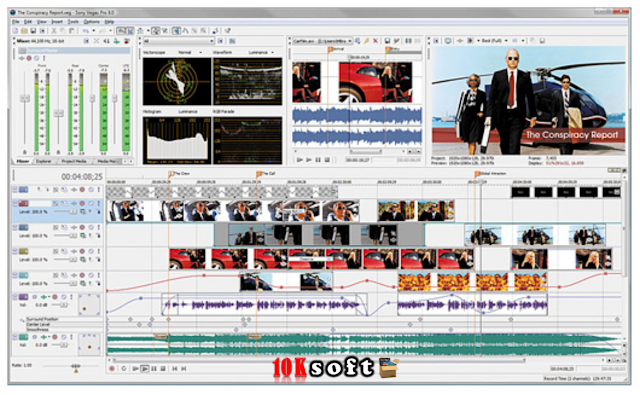Click timeline Go To Start button
Viewport: 640px width, 395px height.
175,369
